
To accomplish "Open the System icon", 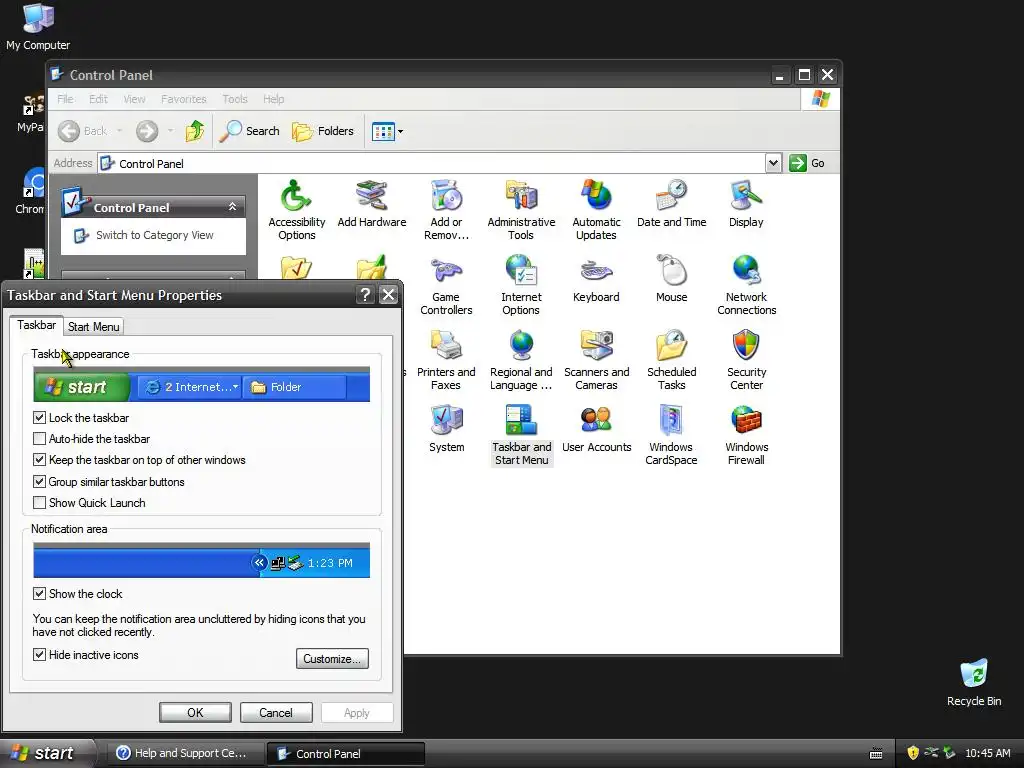I will click(446, 429).
